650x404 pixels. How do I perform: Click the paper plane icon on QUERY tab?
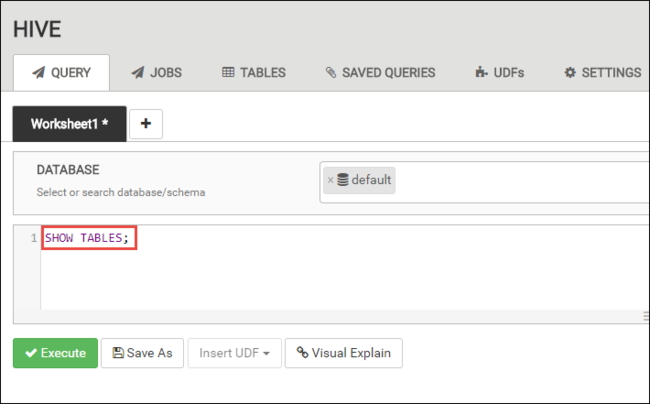[38, 73]
